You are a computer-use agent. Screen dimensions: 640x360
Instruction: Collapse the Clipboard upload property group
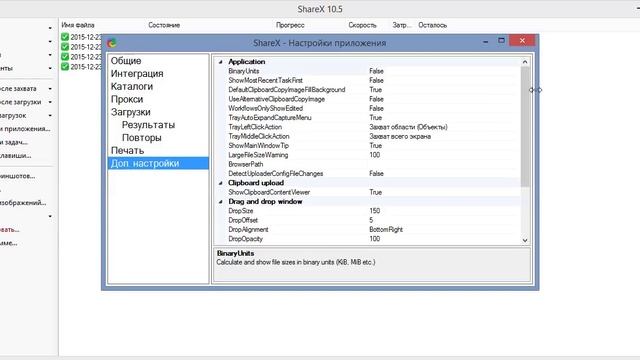click(220, 183)
